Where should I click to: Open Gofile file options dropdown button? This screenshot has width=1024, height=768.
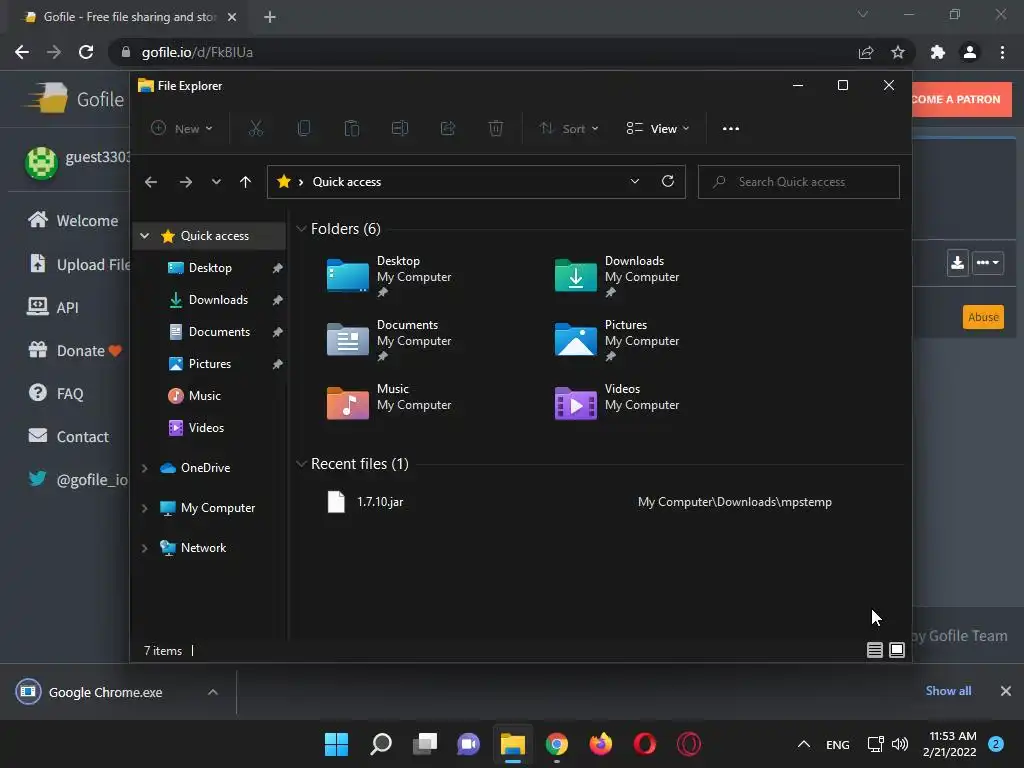(x=987, y=263)
